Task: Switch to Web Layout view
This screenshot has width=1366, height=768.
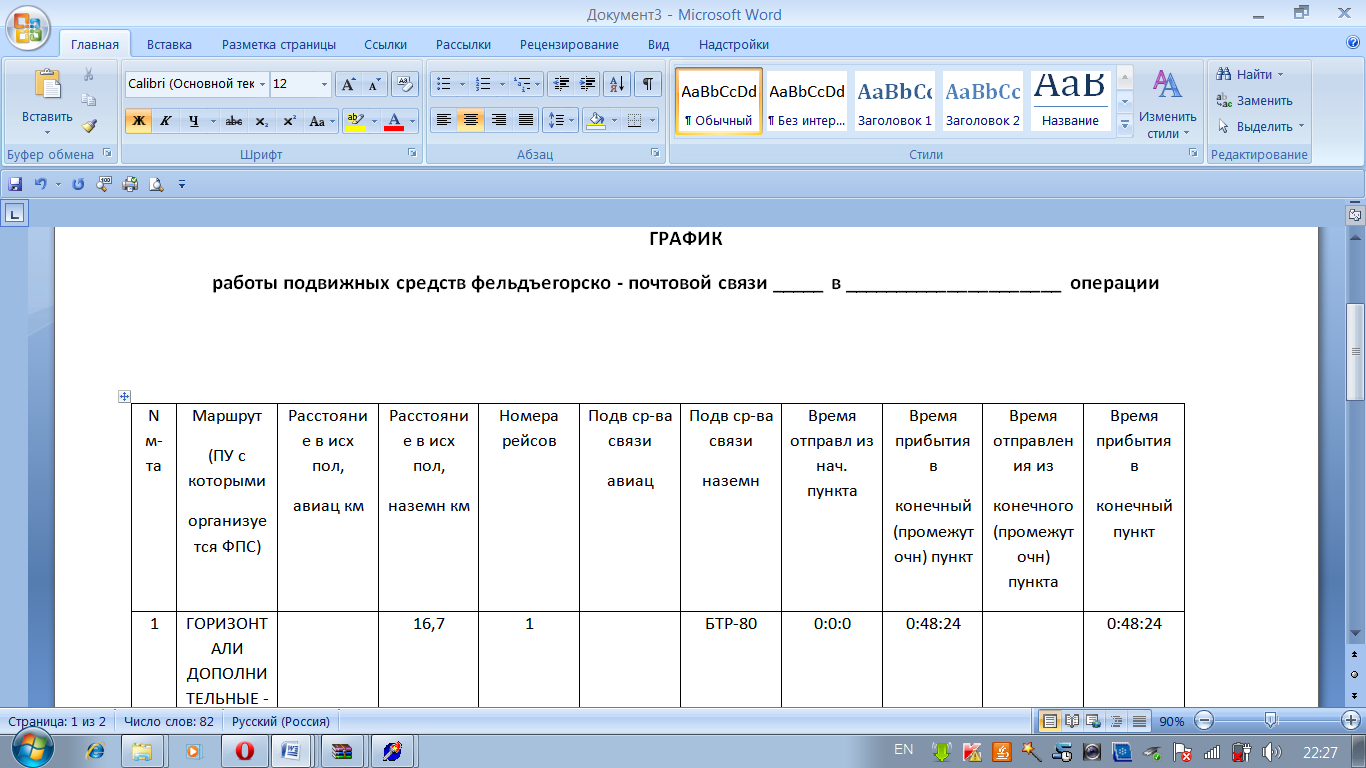Action: click(x=1094, y=721)
